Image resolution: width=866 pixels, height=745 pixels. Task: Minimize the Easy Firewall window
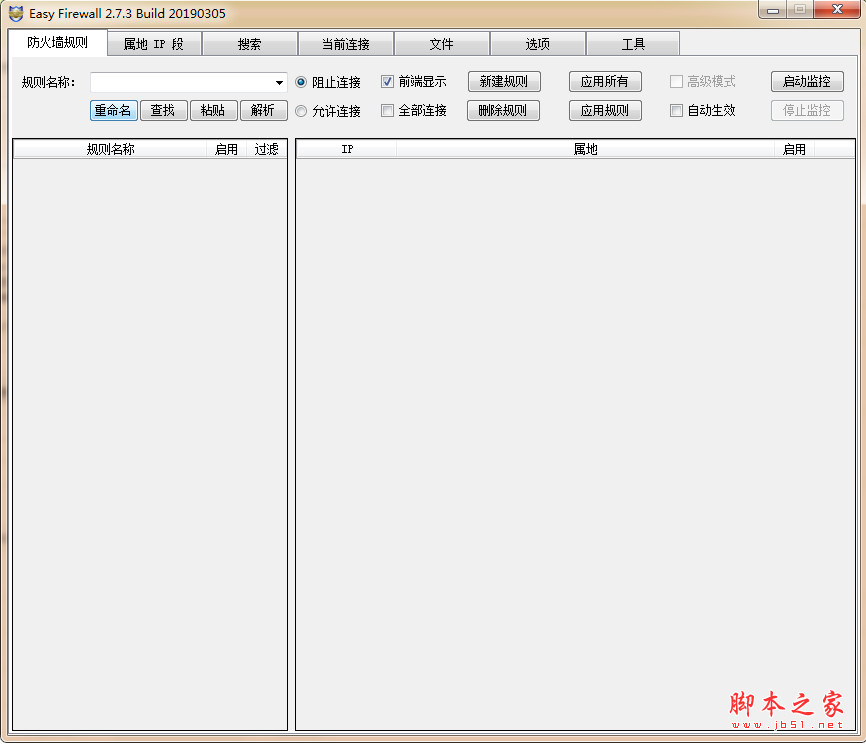(773, 10)
